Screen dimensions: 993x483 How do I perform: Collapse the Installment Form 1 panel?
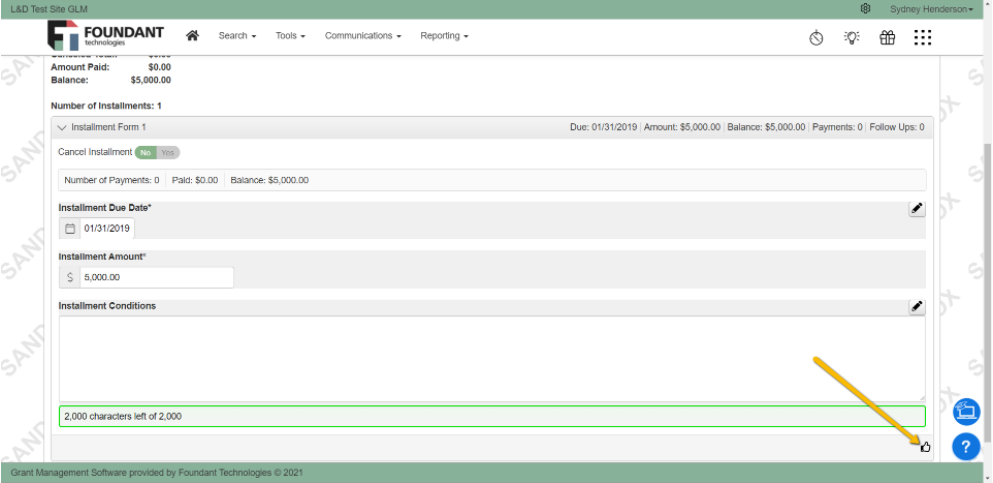click(61, 127)
